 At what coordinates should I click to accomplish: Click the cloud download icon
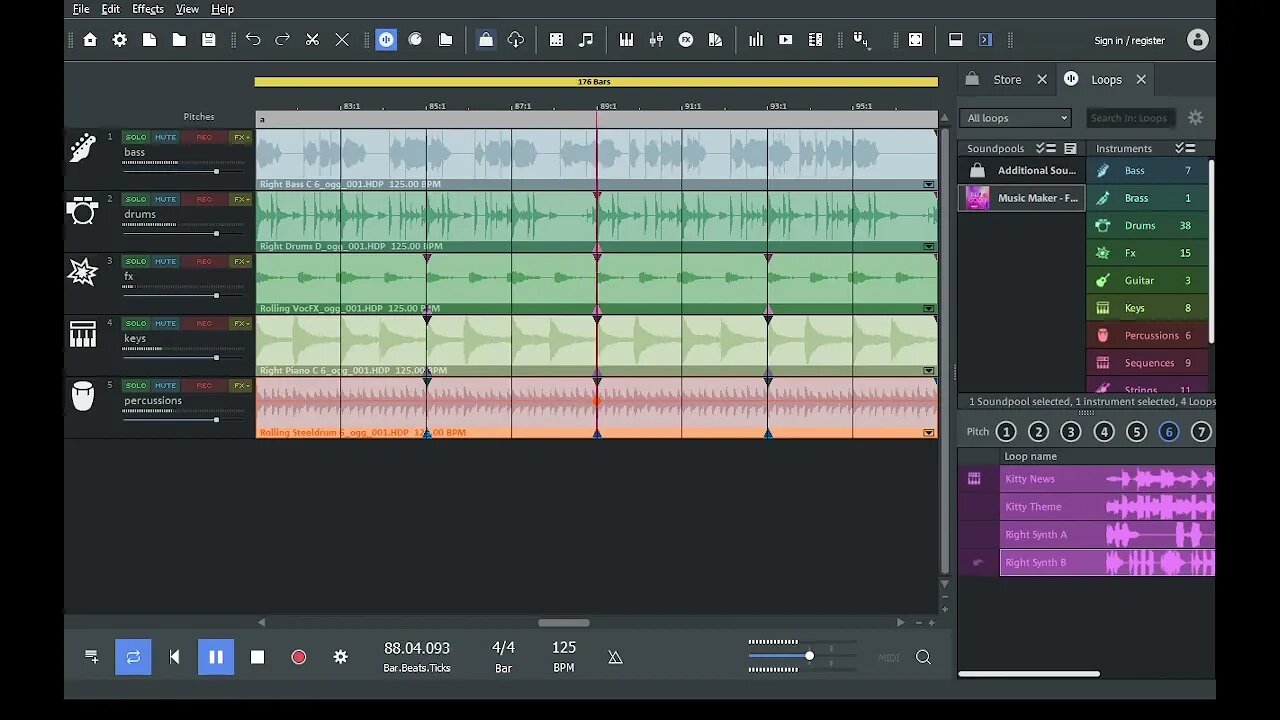coord(516,40)
